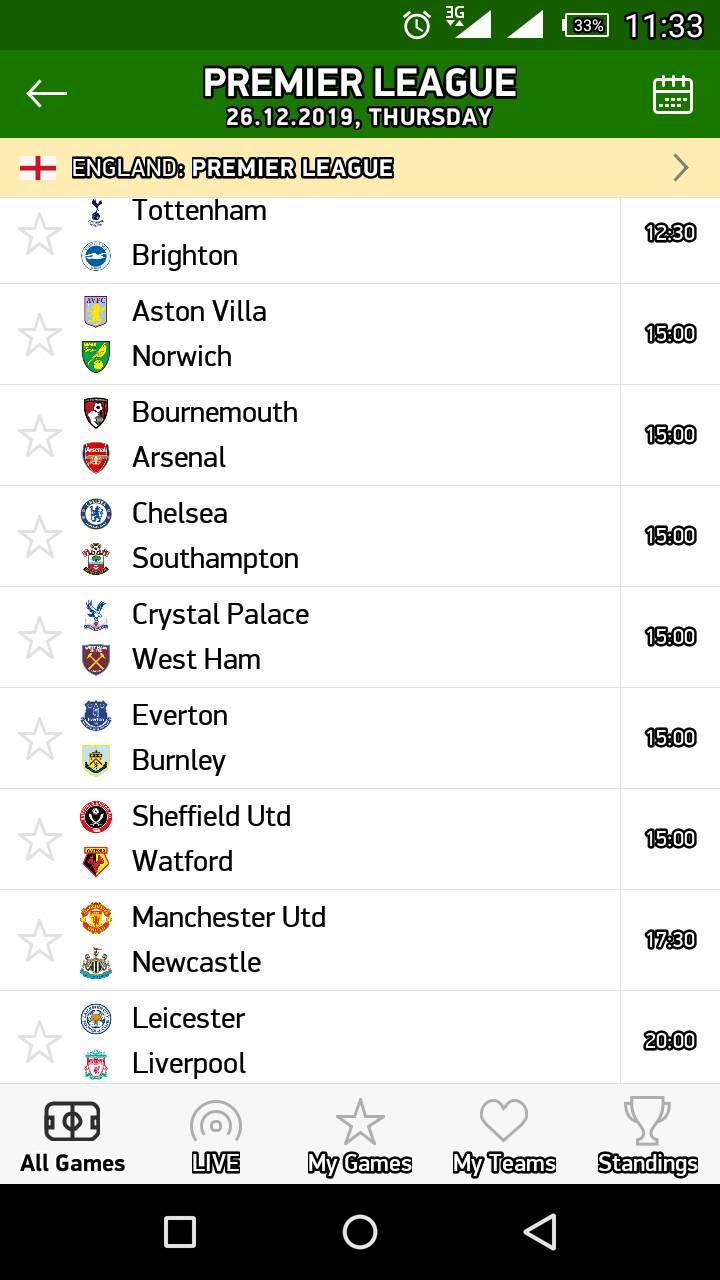Tap the back arrow in header
Image resolution: width=720 pixels, height=1280 pixels.
pyautogui.click(x=46, y=94)
